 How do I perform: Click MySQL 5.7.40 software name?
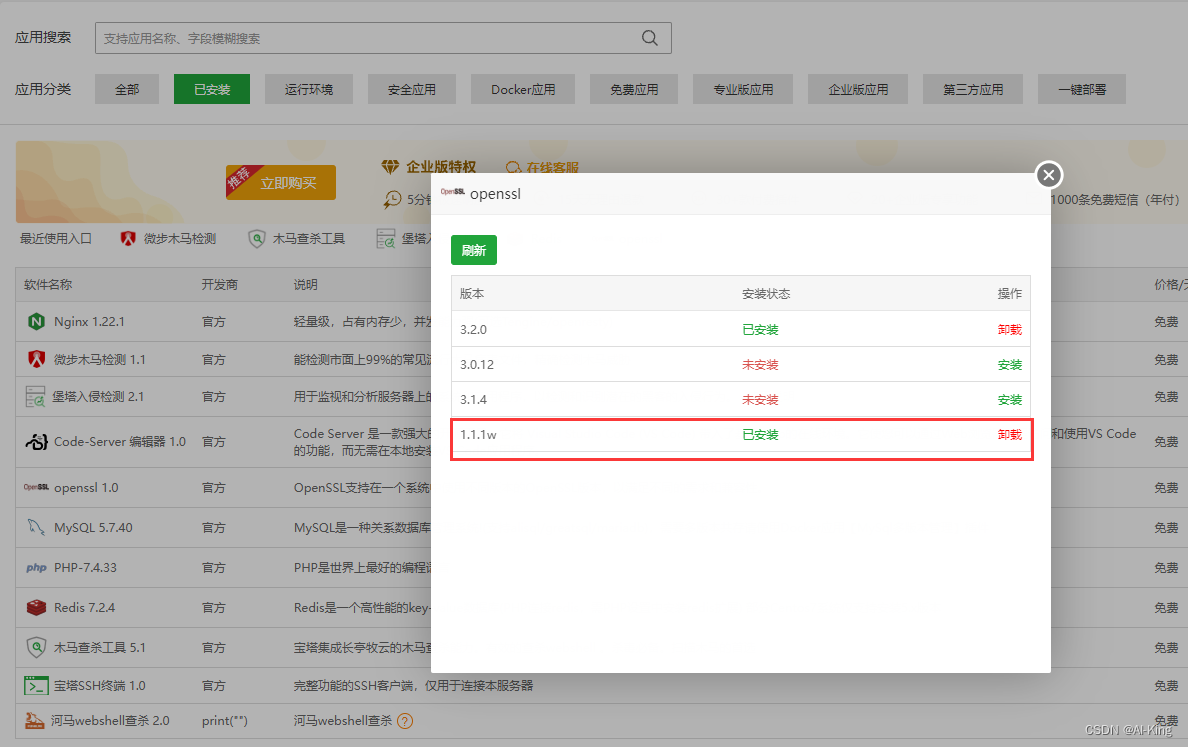click(93, 527)
